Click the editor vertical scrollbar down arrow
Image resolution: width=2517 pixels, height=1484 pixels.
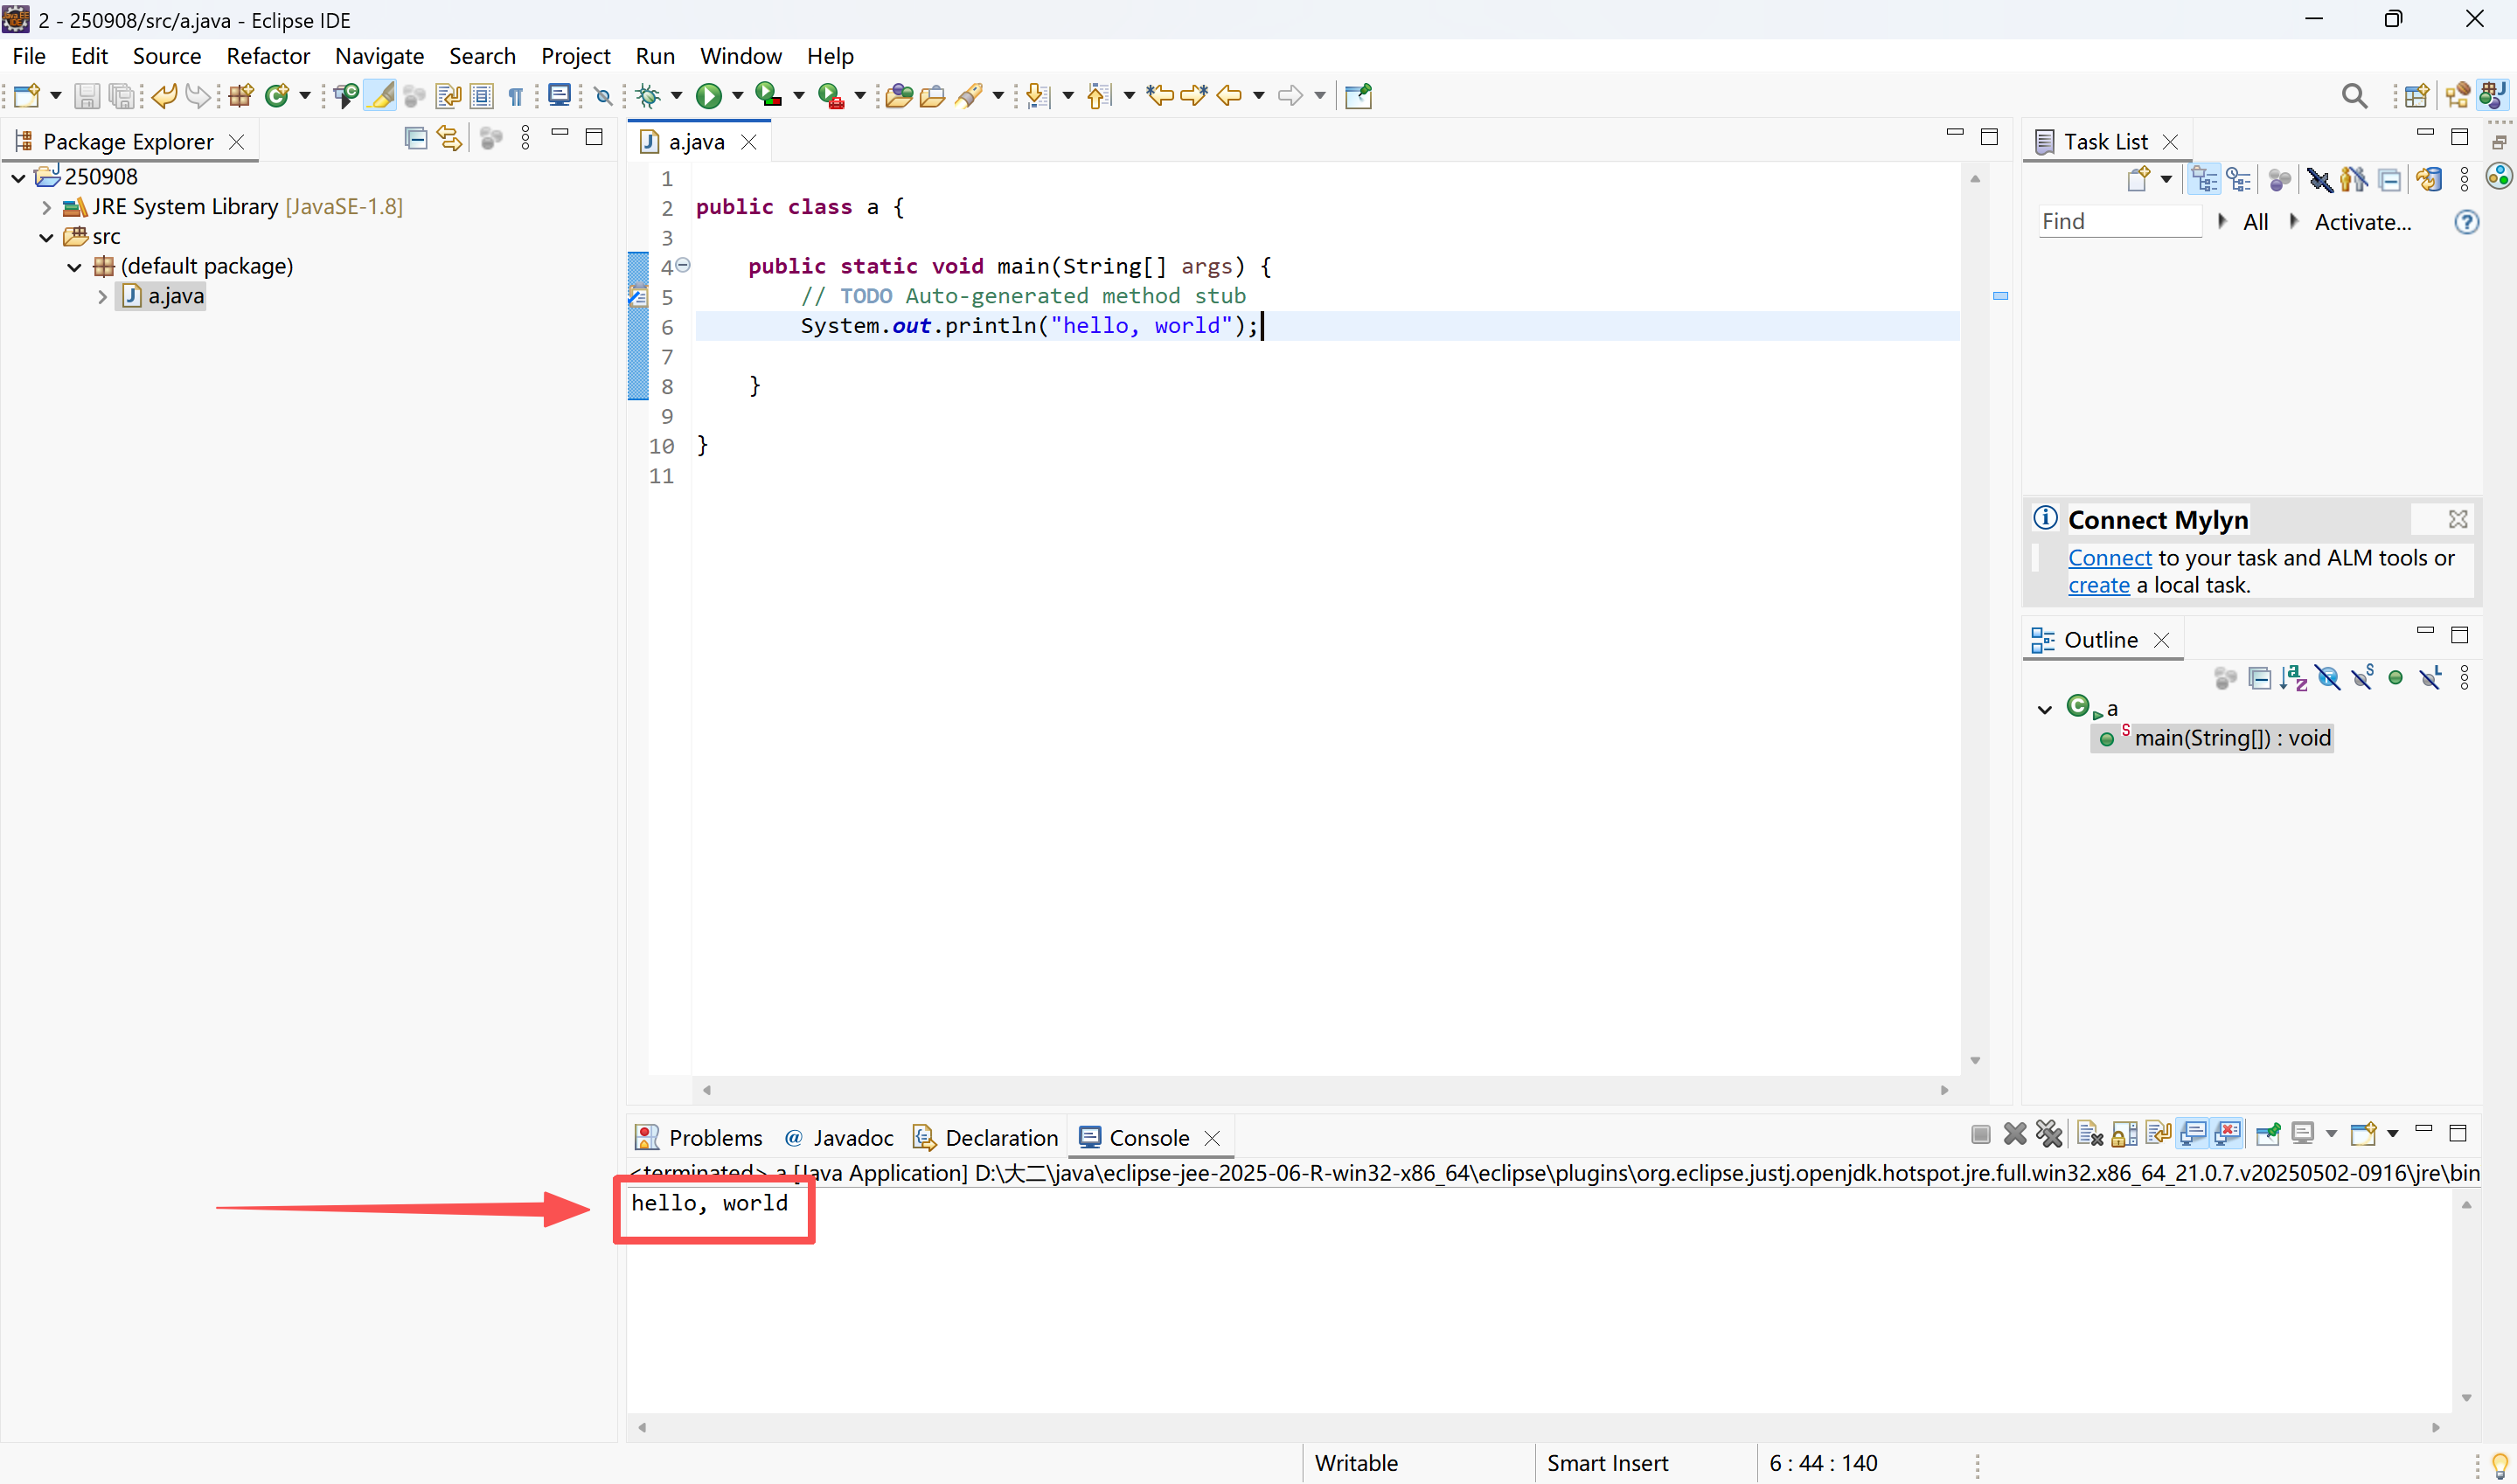point(1975,1060)
